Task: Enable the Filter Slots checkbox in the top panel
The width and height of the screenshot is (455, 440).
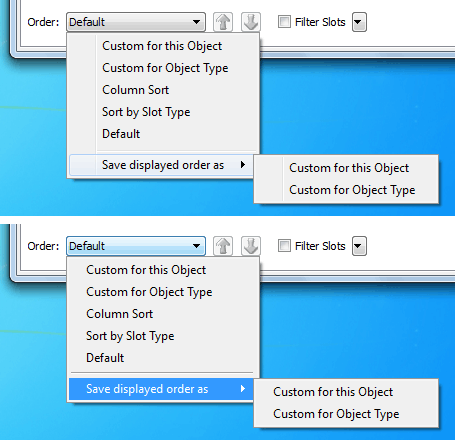Action: [x=284, y=22]
